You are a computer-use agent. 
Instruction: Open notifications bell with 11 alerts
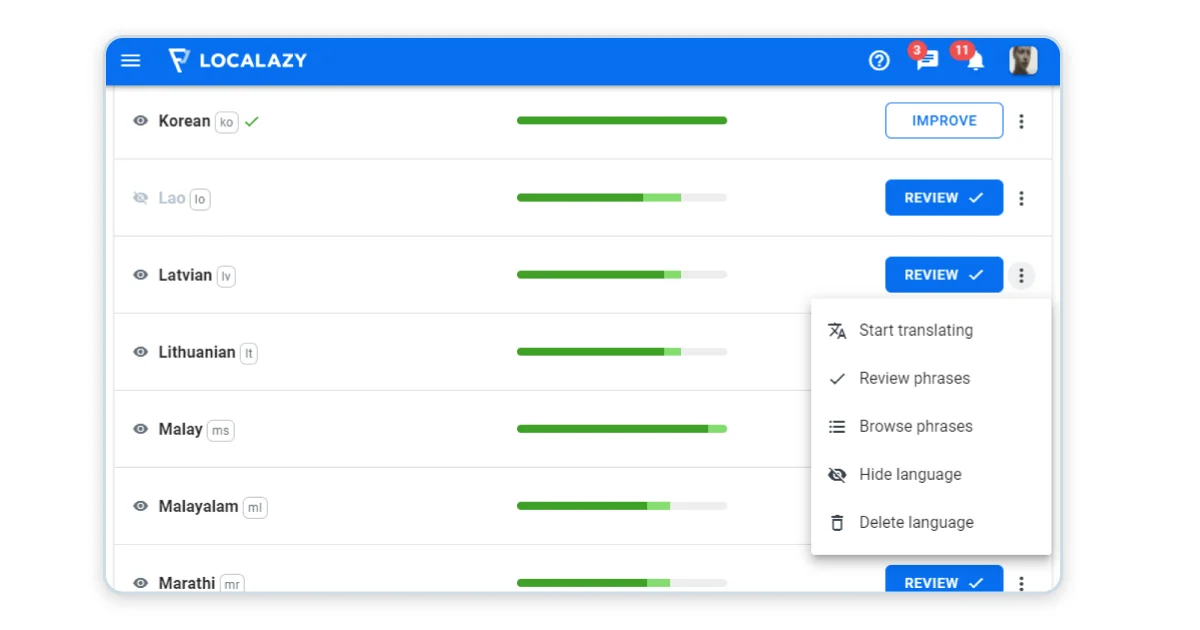pyautogui.click(x=974, y=62)
